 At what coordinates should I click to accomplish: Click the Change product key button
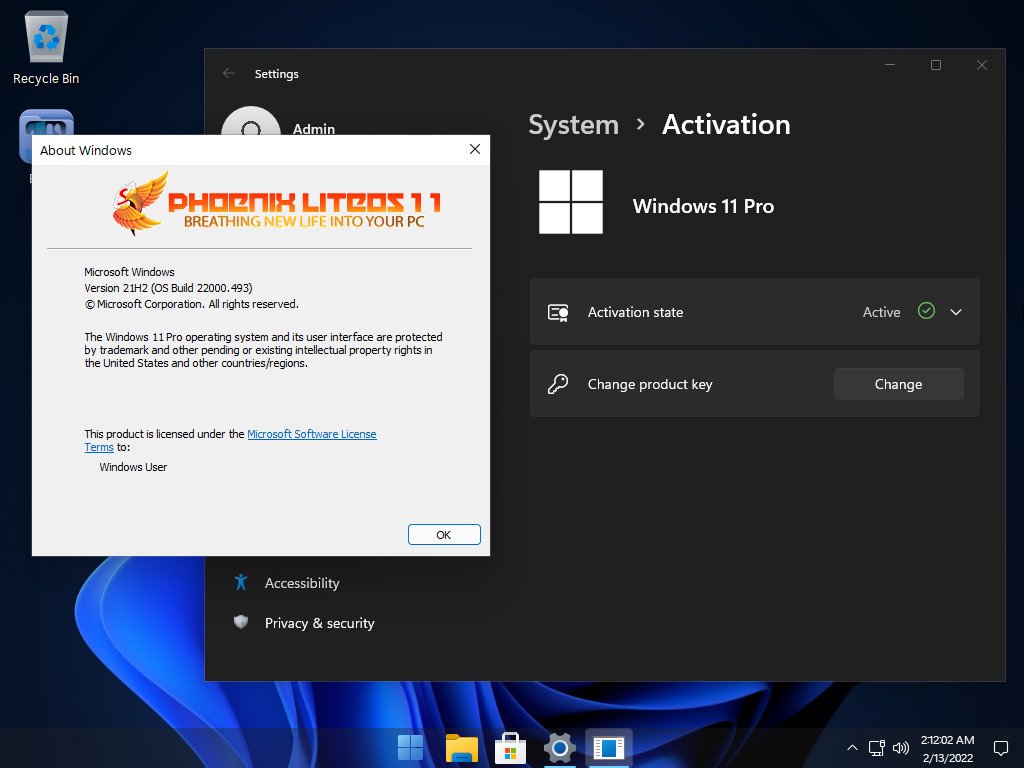898,384
